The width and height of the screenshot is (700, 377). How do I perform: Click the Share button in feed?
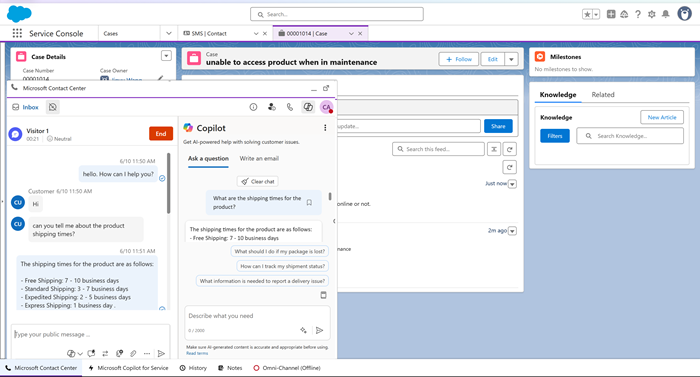tap(498, 126)
